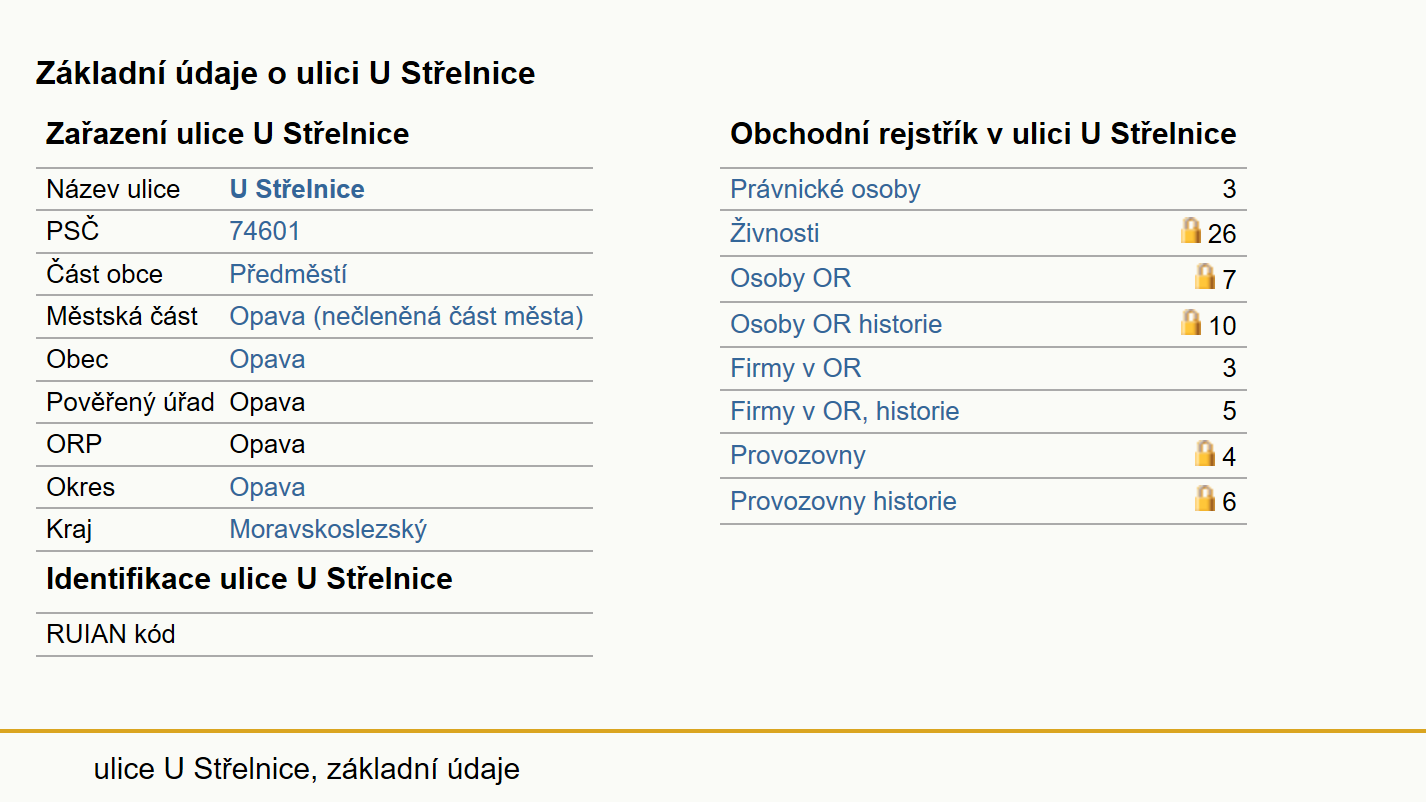Click the Opava link in Okres row

click(x=267, y=487)
